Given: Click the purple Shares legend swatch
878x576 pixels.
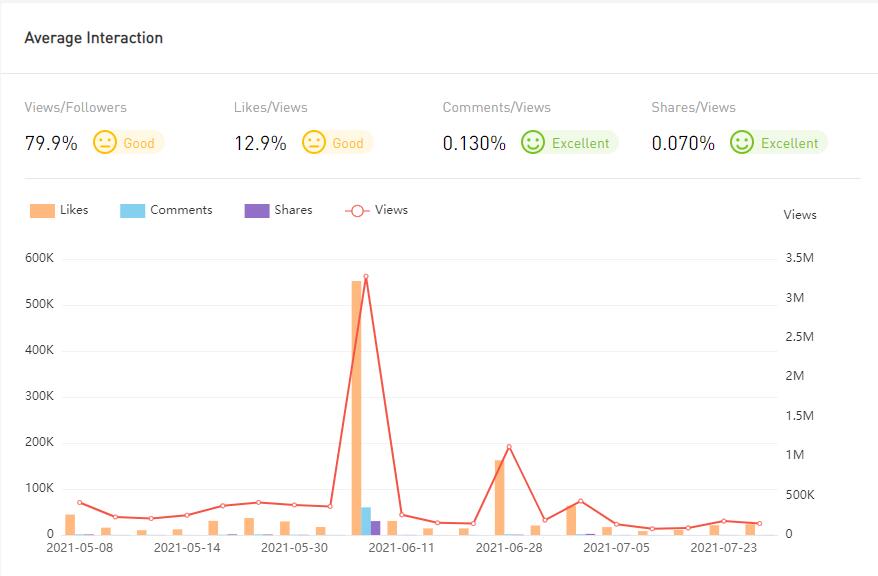Looking at the screenshot, I should click(257, 211).
